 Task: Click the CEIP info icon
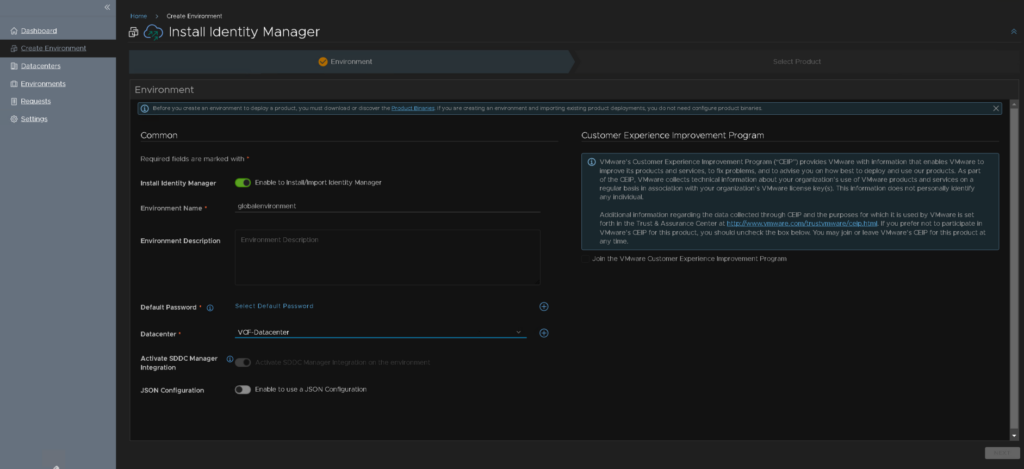tap(592, 162)
